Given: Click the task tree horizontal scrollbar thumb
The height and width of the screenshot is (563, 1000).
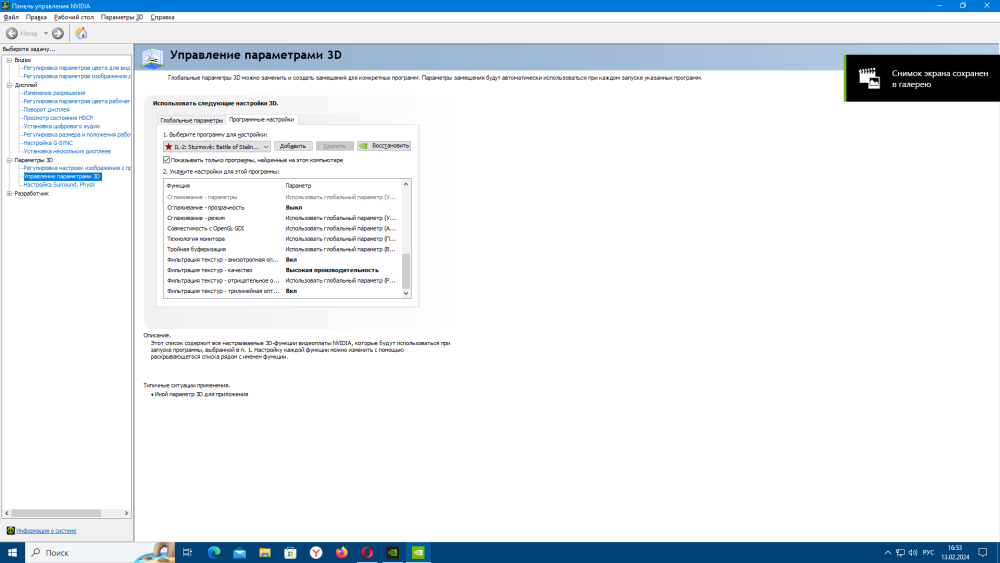Looking at the screenshot, I should point(56,513).
